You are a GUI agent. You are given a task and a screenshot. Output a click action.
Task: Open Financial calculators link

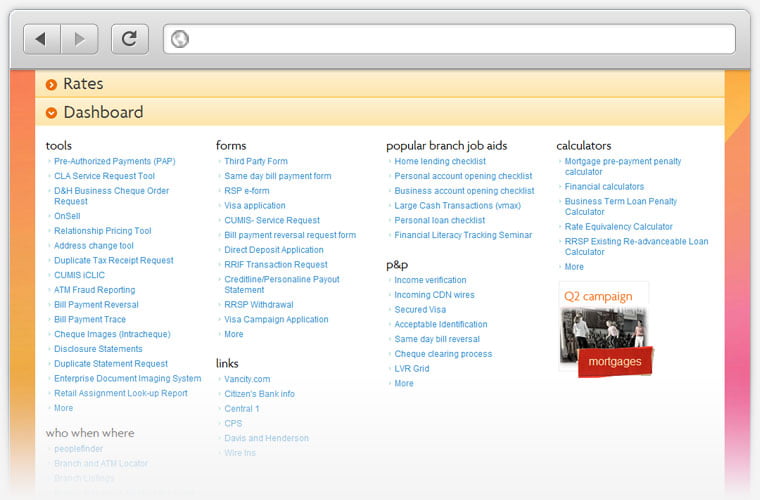tap(604, 187)
